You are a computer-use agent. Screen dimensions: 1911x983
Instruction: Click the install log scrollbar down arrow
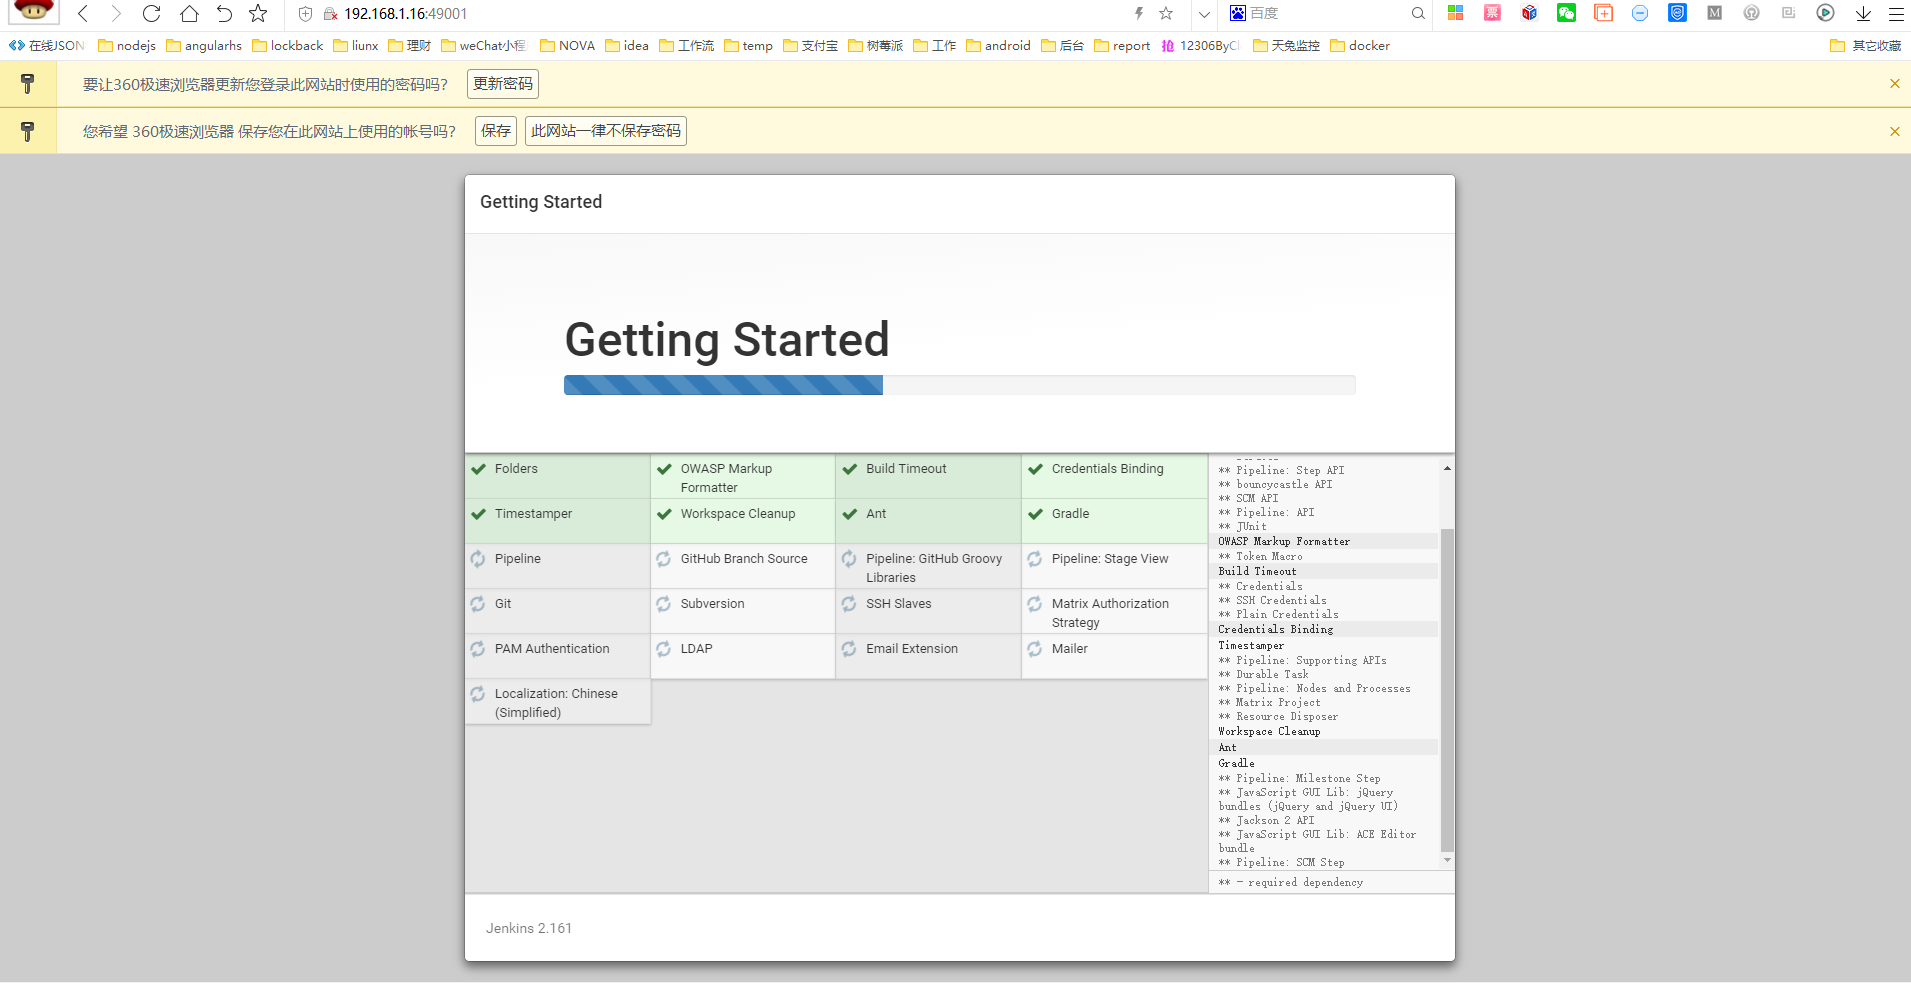click(1447, 860)
